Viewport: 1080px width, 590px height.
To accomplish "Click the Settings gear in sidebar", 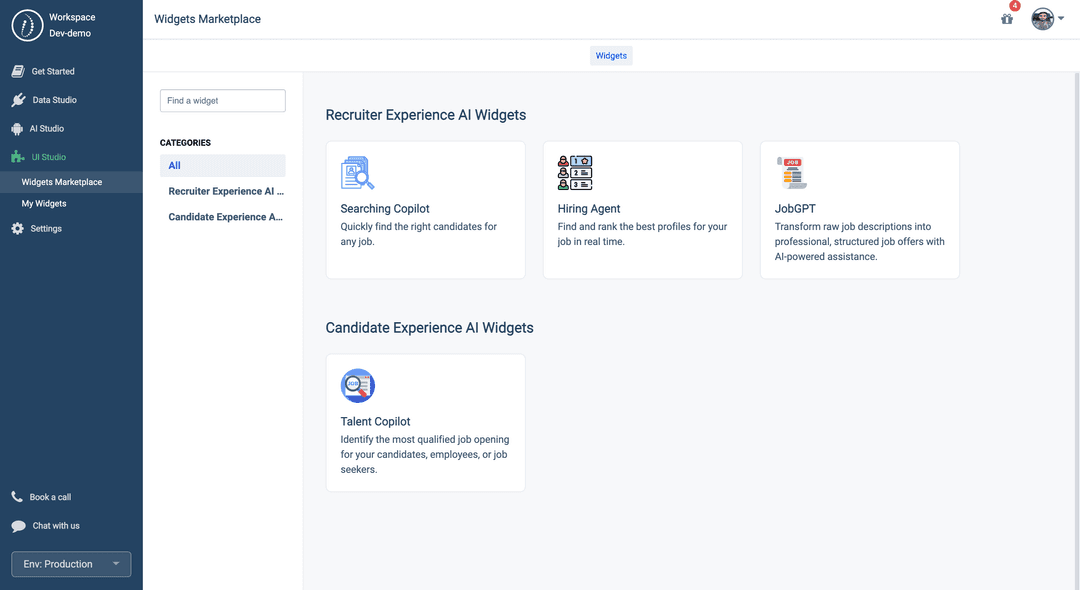I will [17, 228].
